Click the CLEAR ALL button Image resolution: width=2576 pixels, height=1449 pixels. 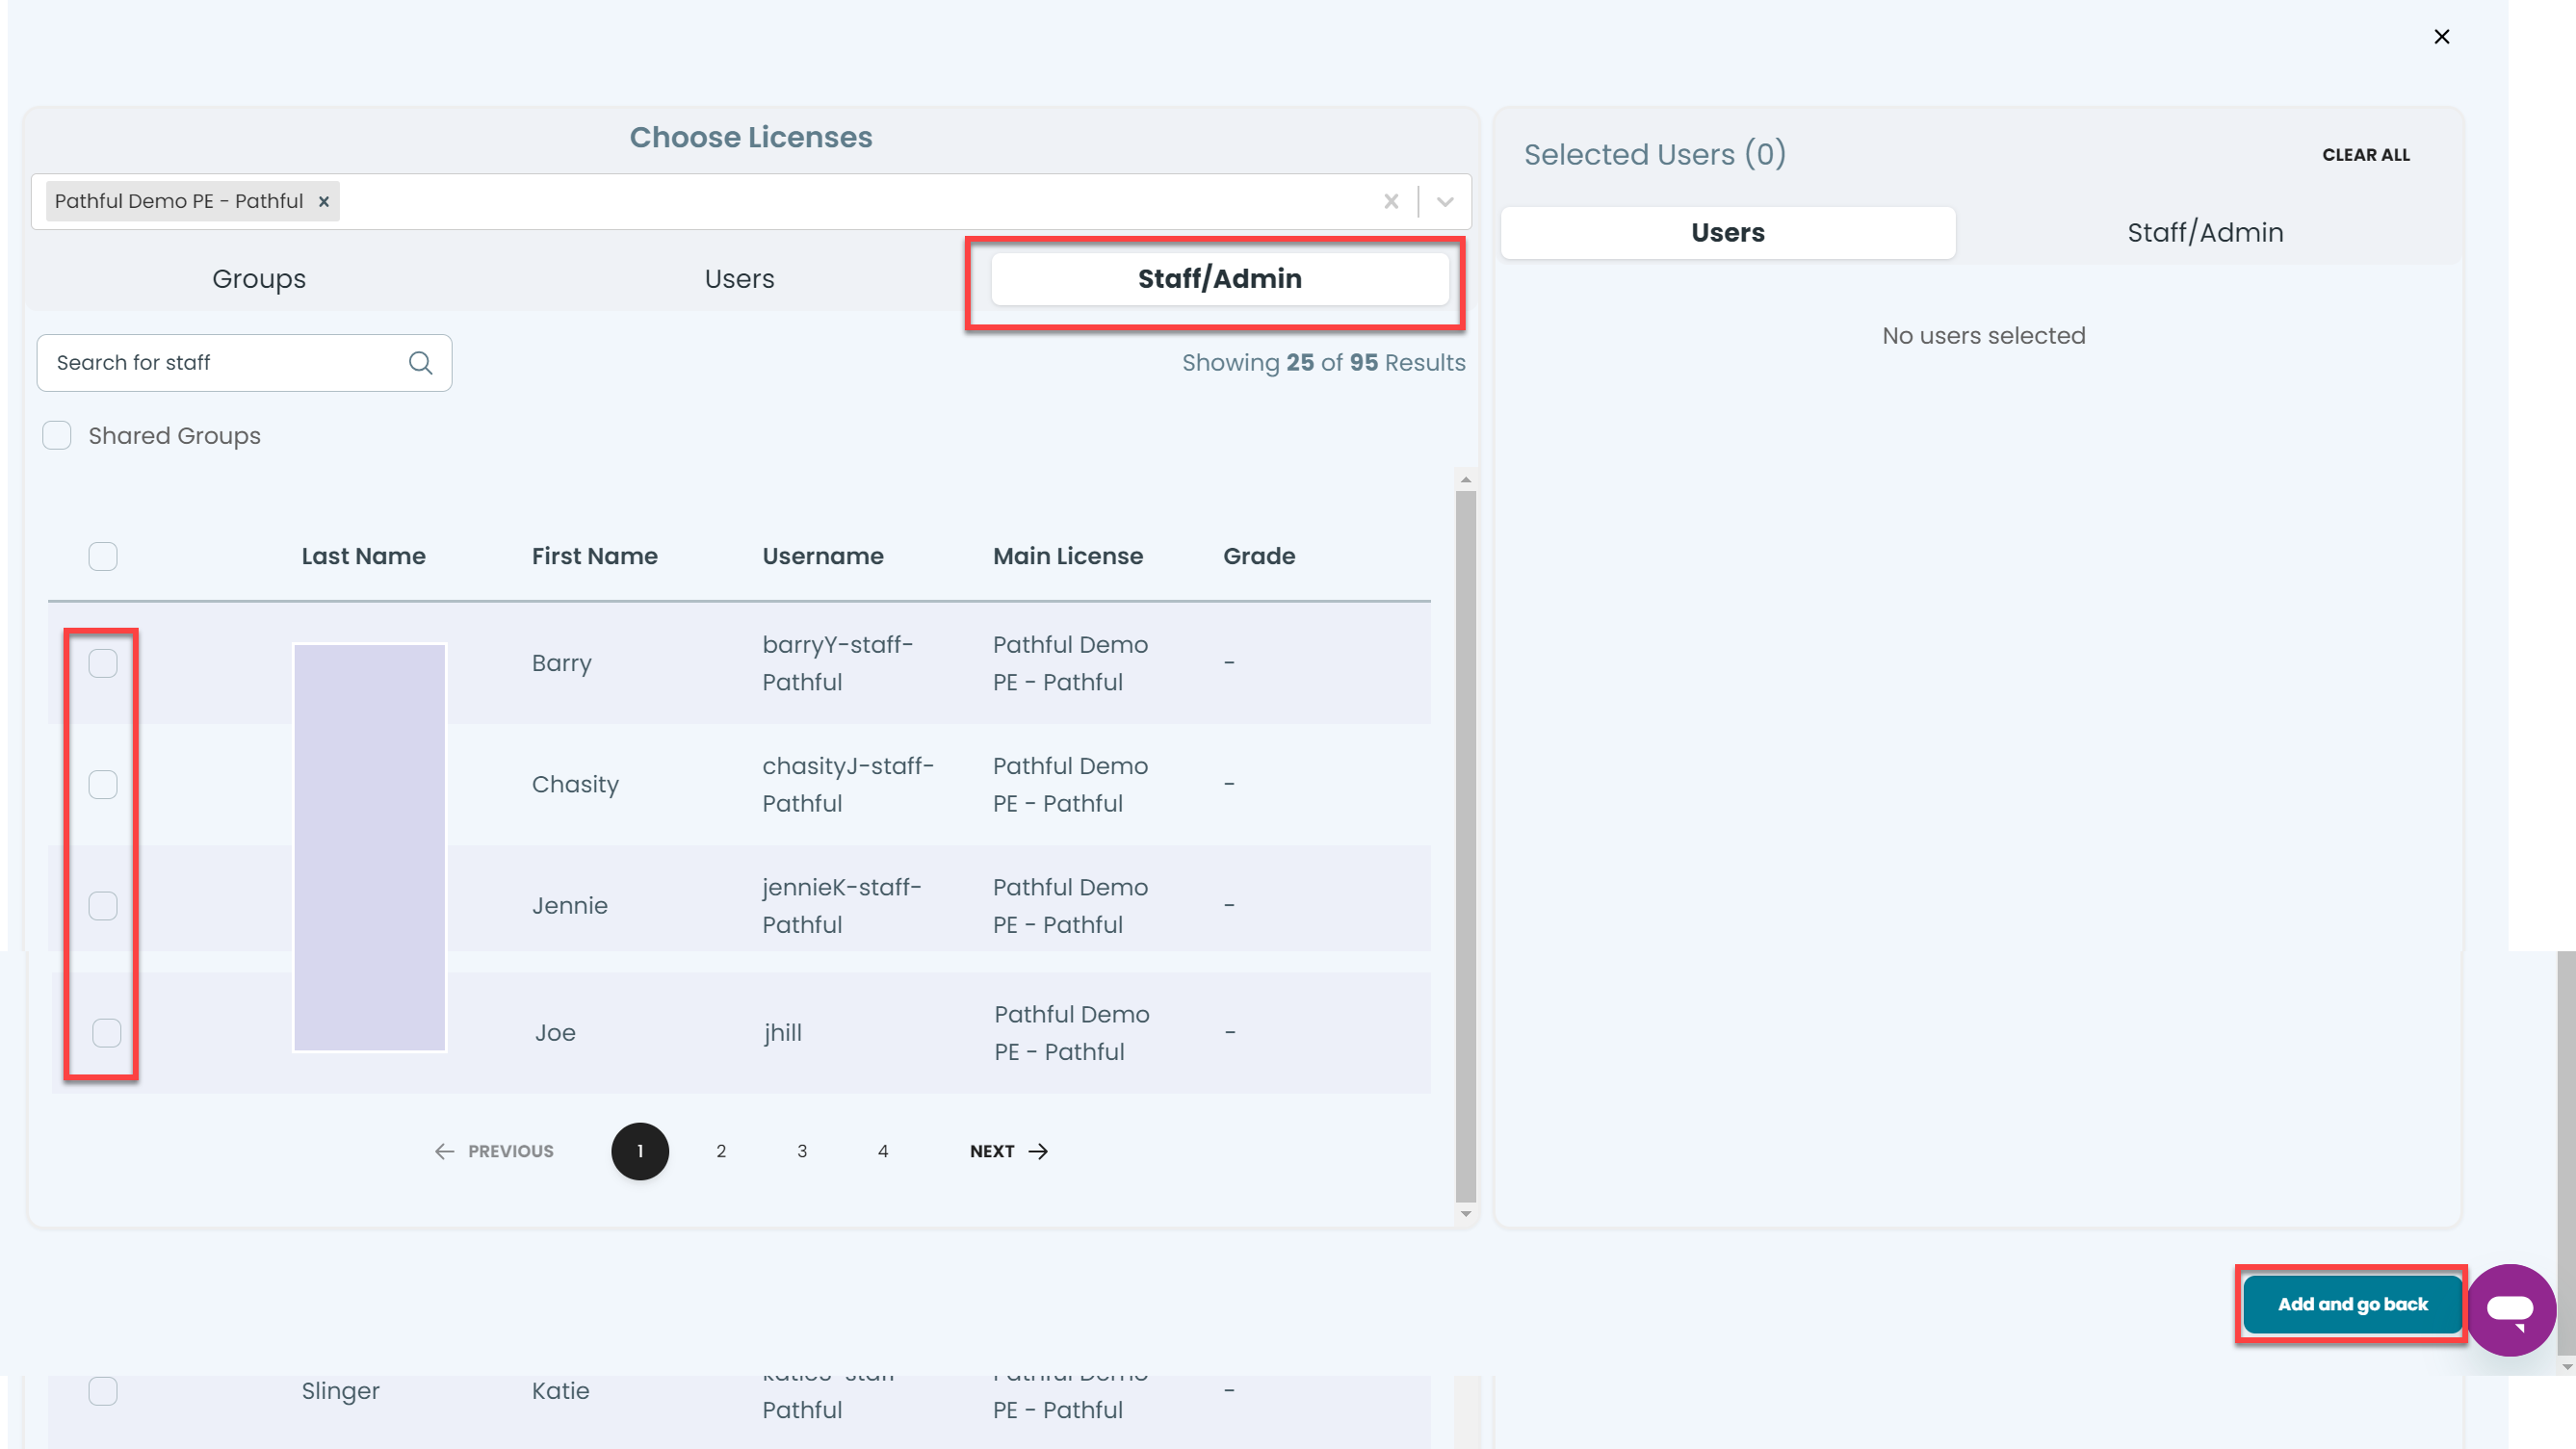click(x=2366, y=155)
